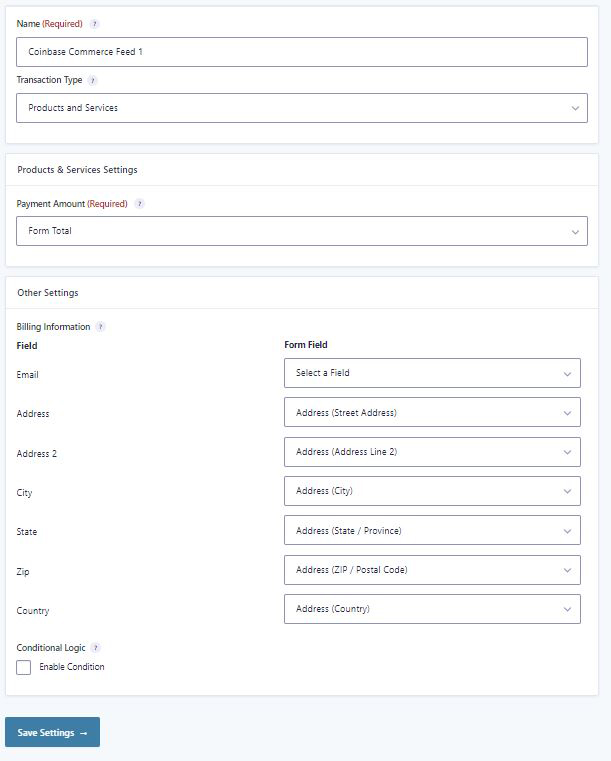The height and width of the screenshot is (761, 611).
Task: Click the help icon next to Name
Action: click(95, 24)
